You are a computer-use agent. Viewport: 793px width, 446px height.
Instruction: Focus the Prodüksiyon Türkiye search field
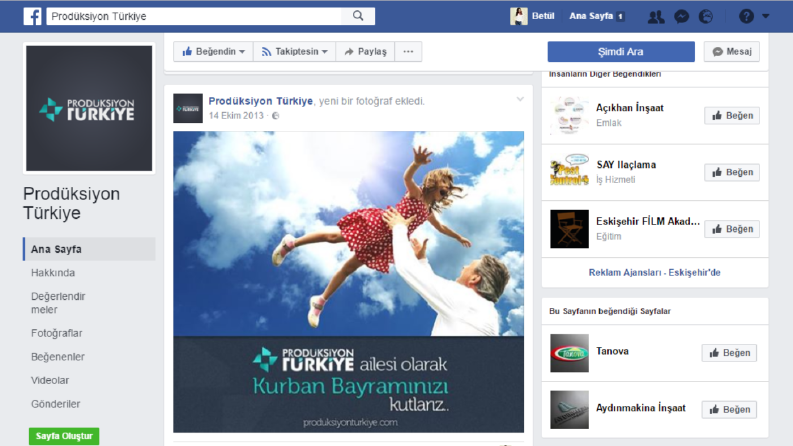(195, 16)
